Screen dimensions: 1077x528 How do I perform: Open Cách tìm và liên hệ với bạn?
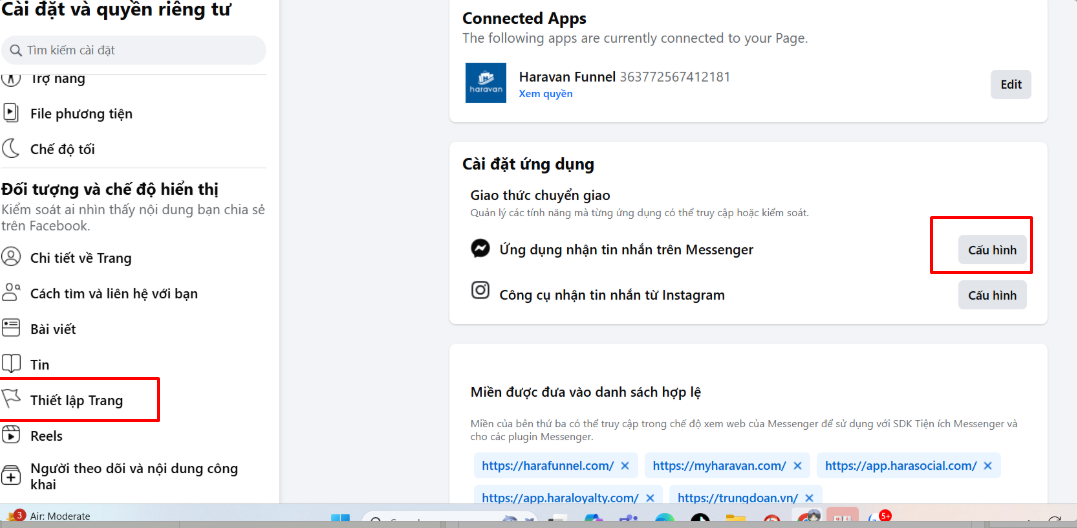pos(113,293)
